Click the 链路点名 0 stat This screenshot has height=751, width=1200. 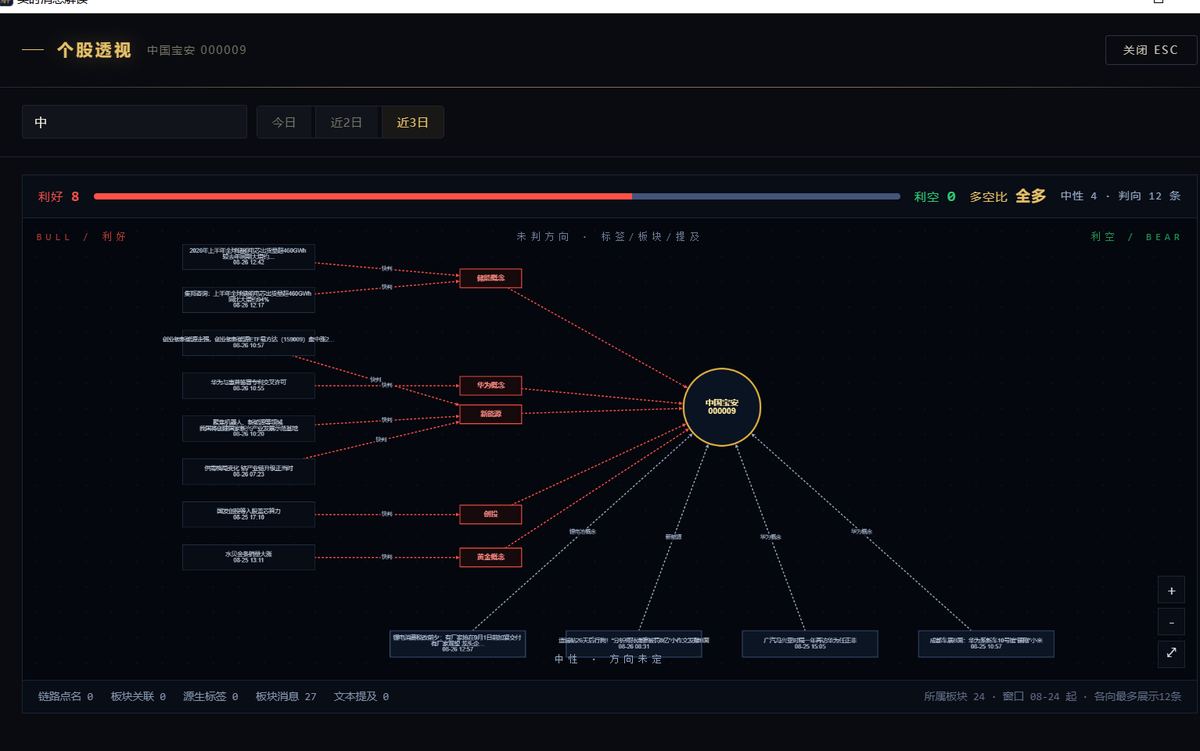point(65,696)
